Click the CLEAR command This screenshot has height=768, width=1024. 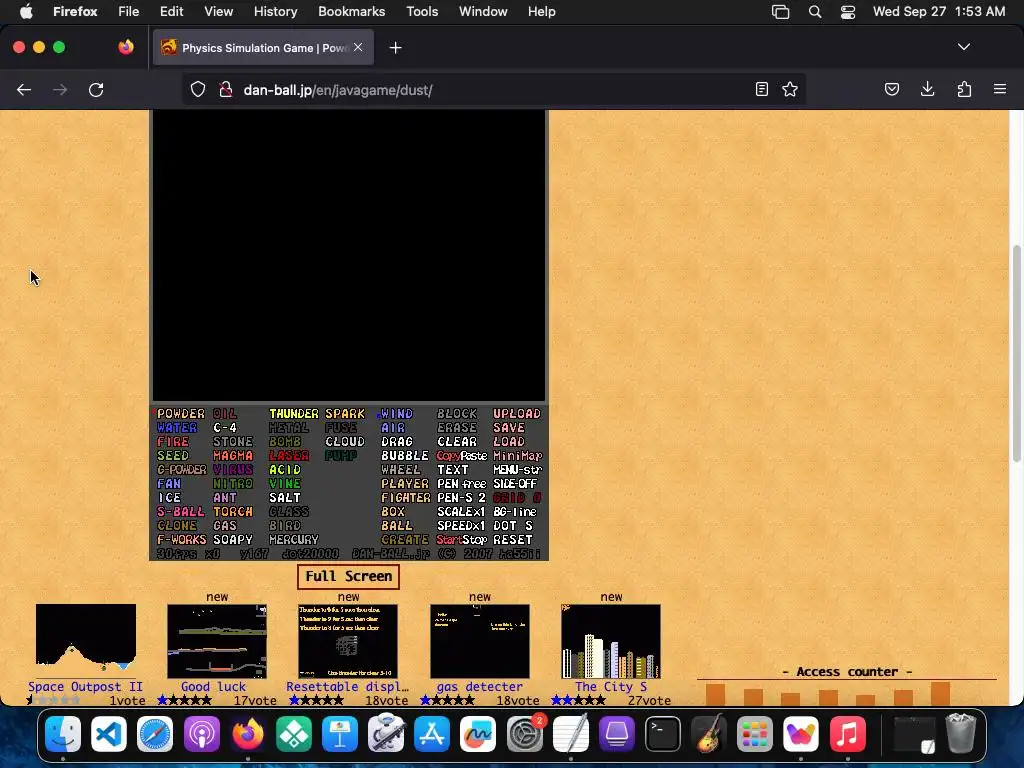pos(456,441)
